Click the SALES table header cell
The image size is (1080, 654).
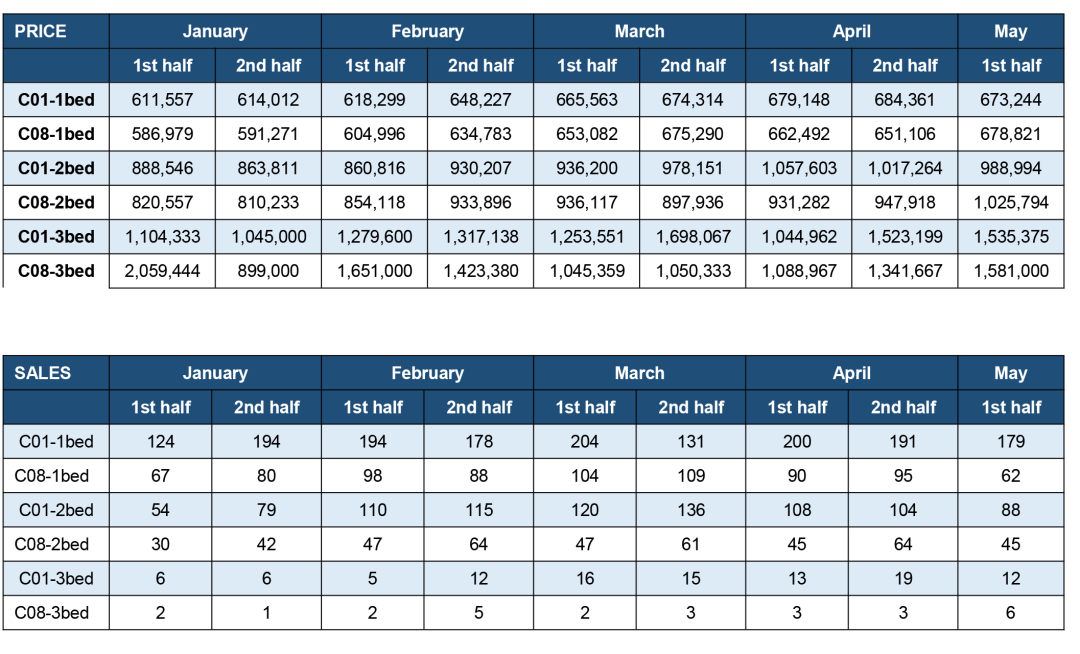(56, 373)
